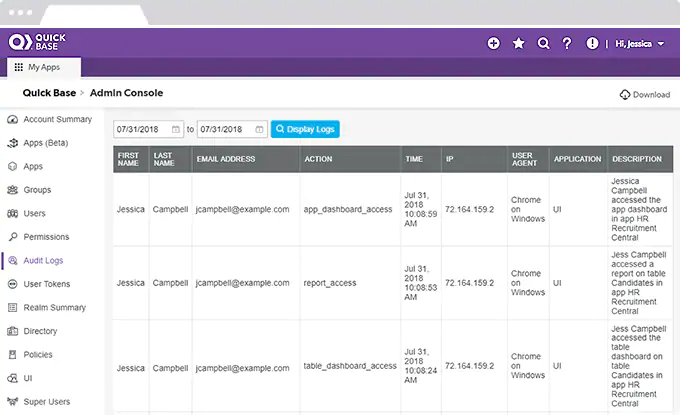Image resolution: width=680 pixels, height=415 pixels.
Task: Sort by FIRST NAME column header
Action: (131, 159)
